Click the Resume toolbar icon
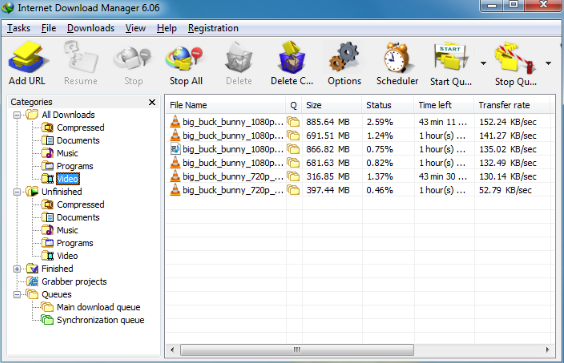The image size is (564, 363). [81, 63]
